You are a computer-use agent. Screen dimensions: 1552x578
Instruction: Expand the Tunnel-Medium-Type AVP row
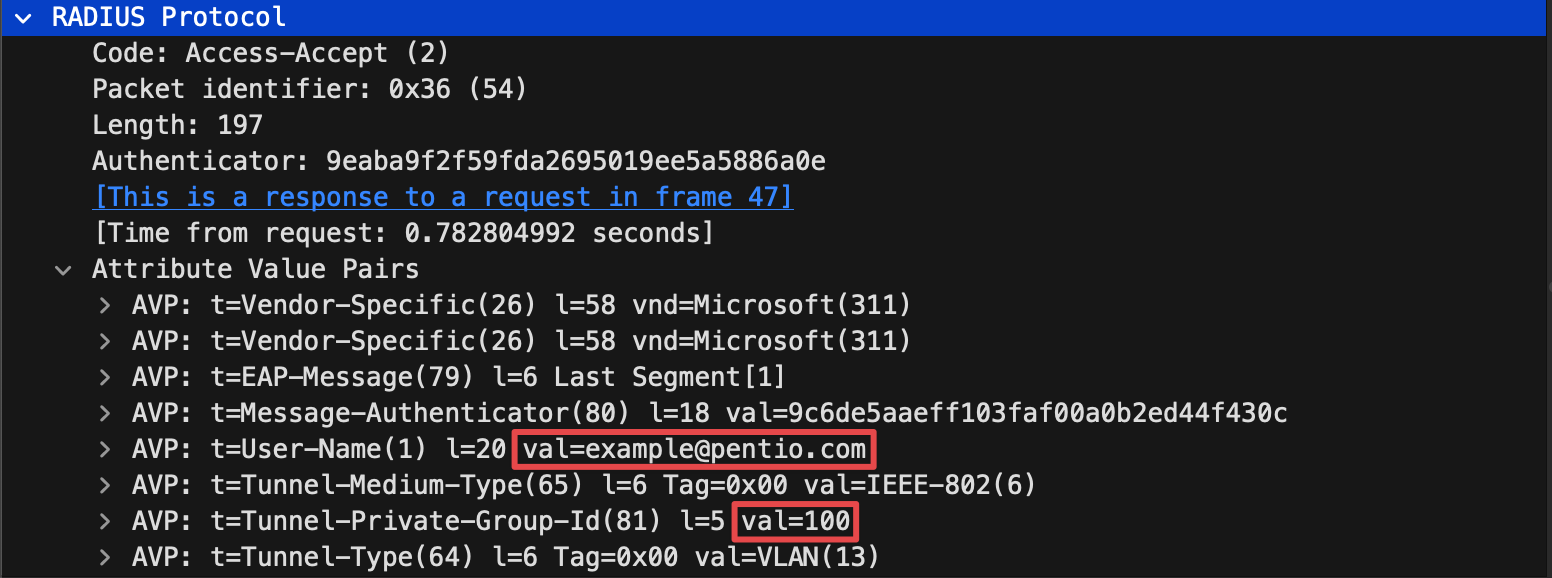[x=104, y=485]
